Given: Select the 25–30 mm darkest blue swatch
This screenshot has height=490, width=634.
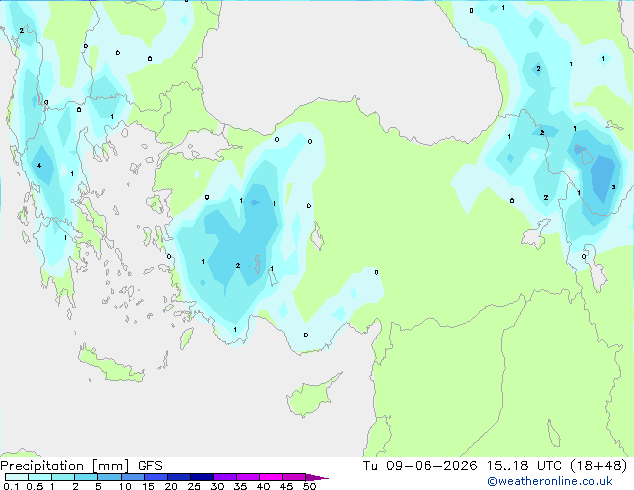Looking at the screenshot, I should (x=201, y=477).
